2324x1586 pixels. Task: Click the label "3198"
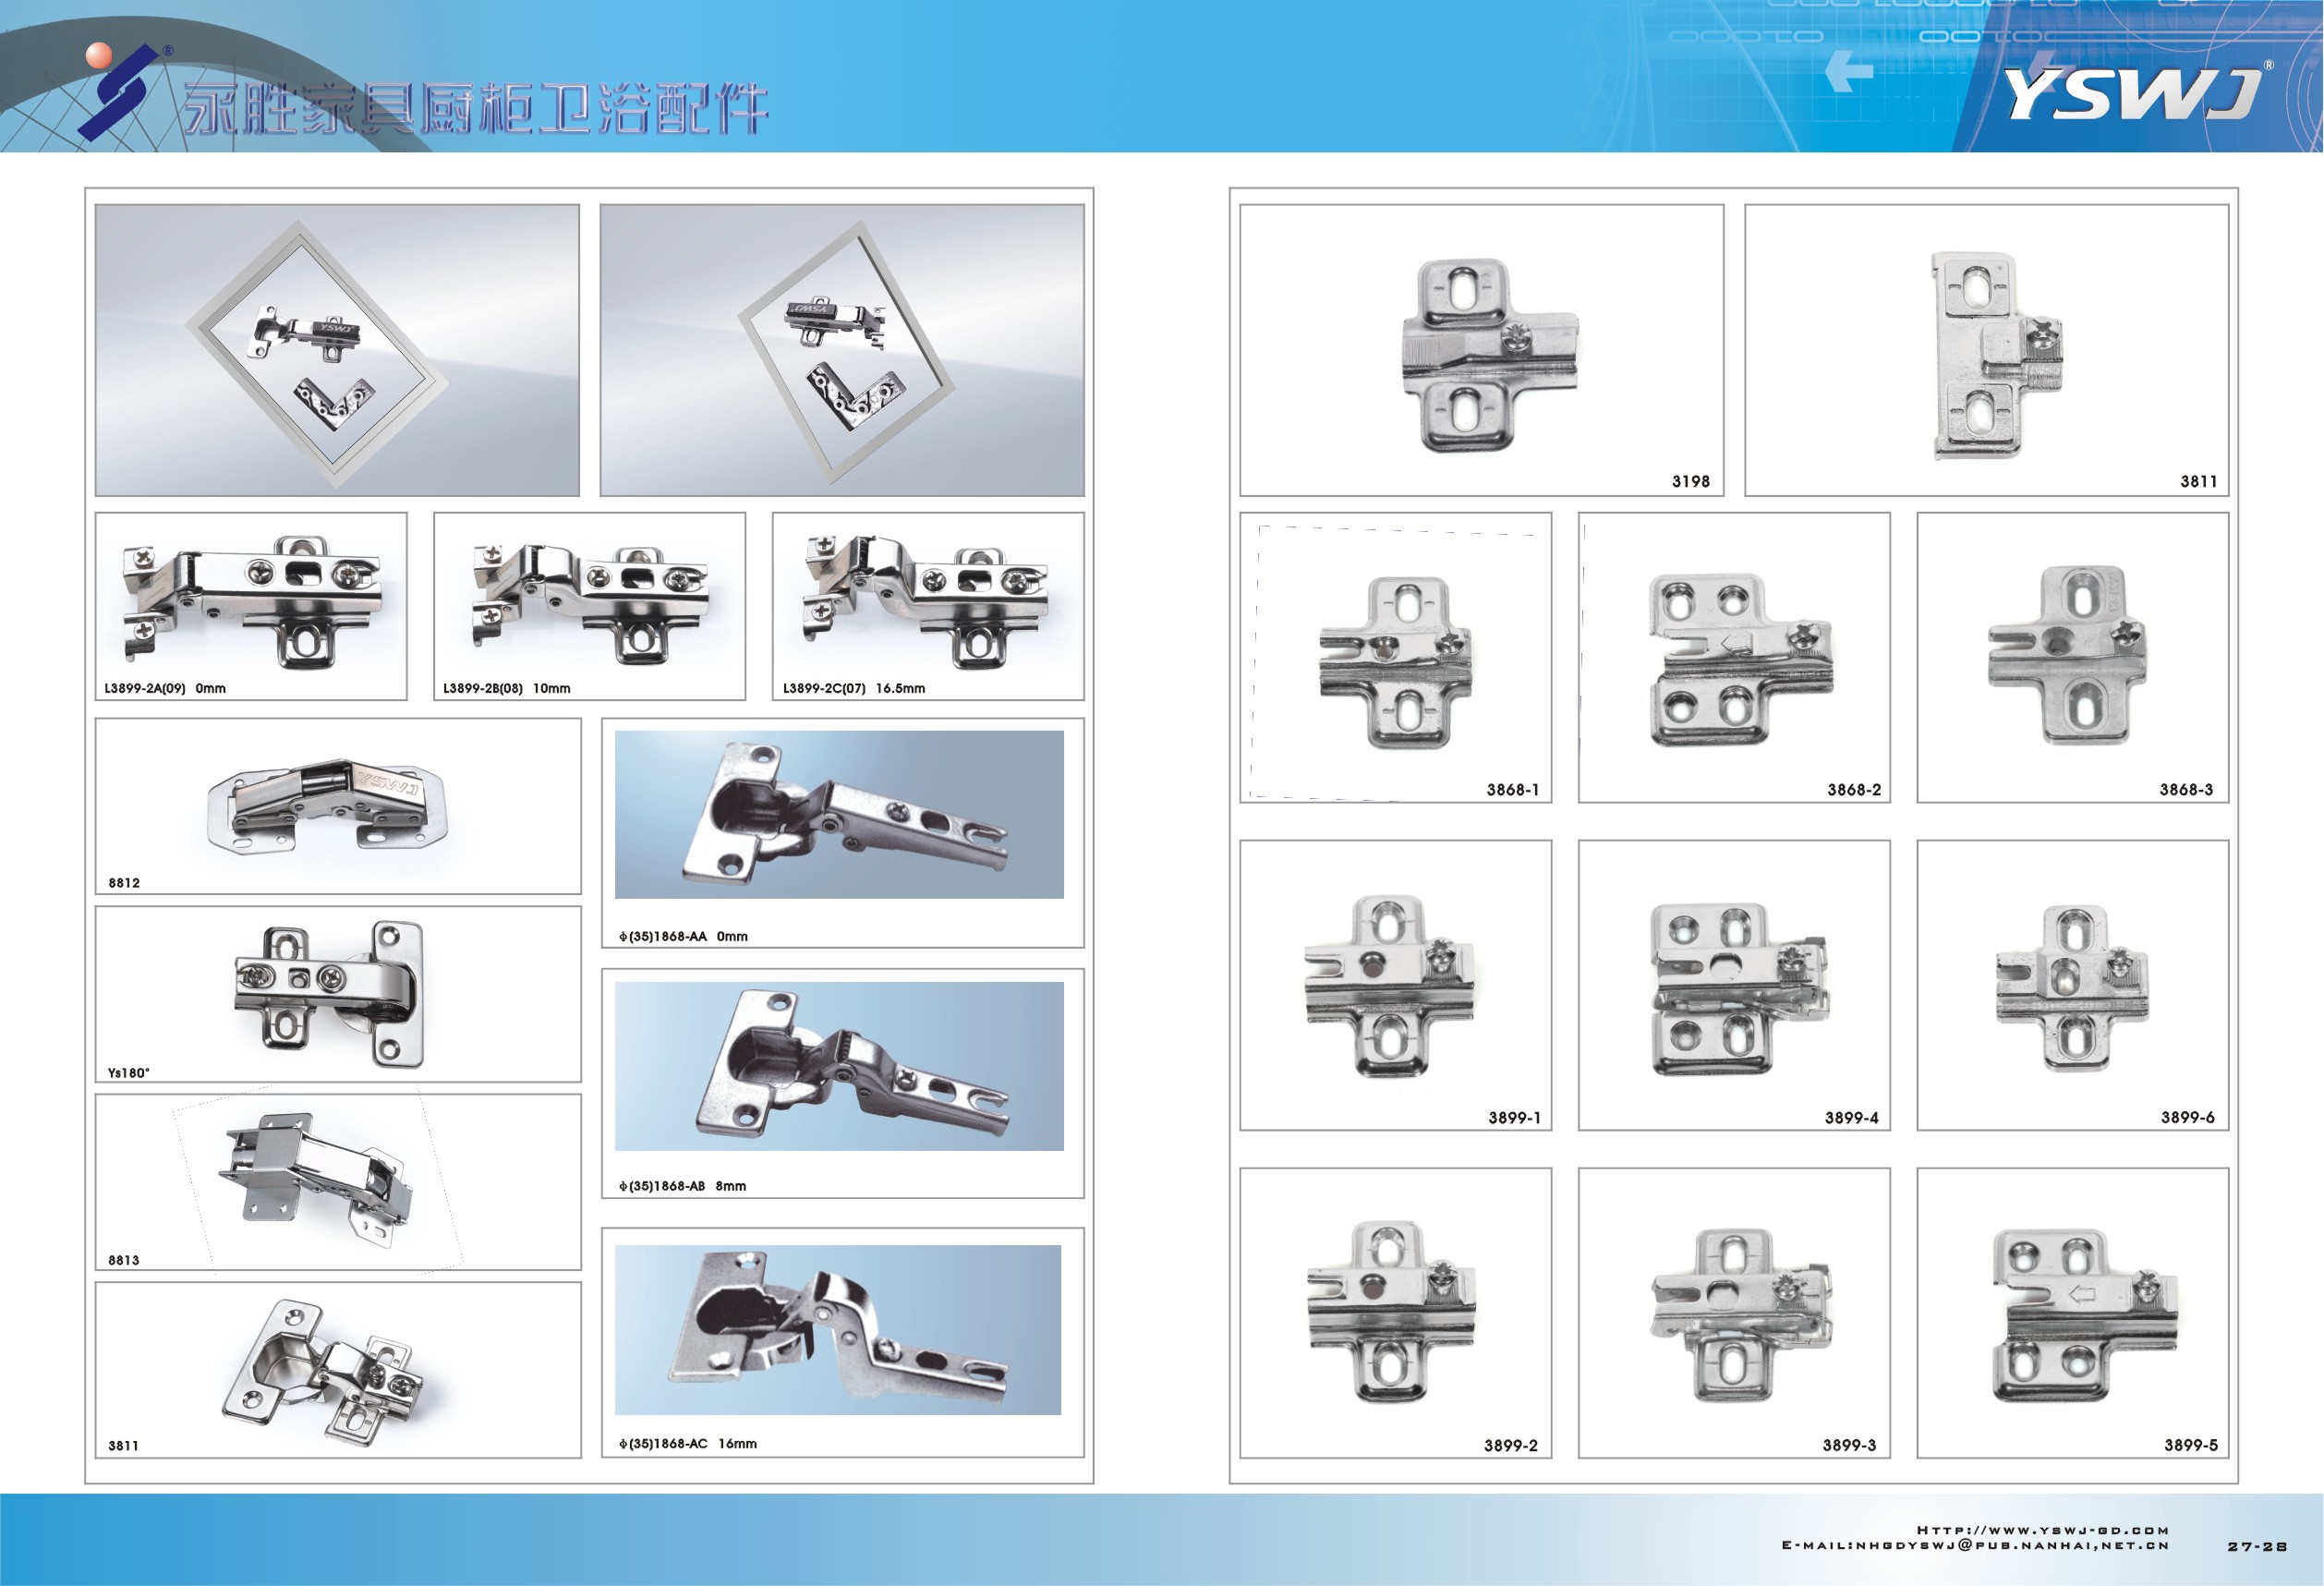(1691, 481)
